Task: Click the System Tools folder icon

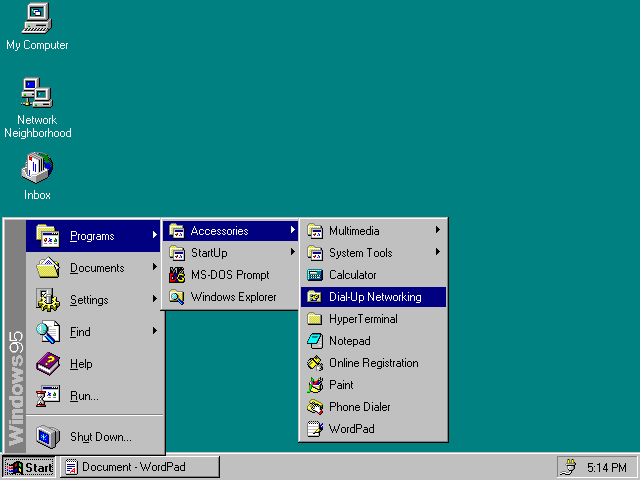Action: (x=315, y=253)
